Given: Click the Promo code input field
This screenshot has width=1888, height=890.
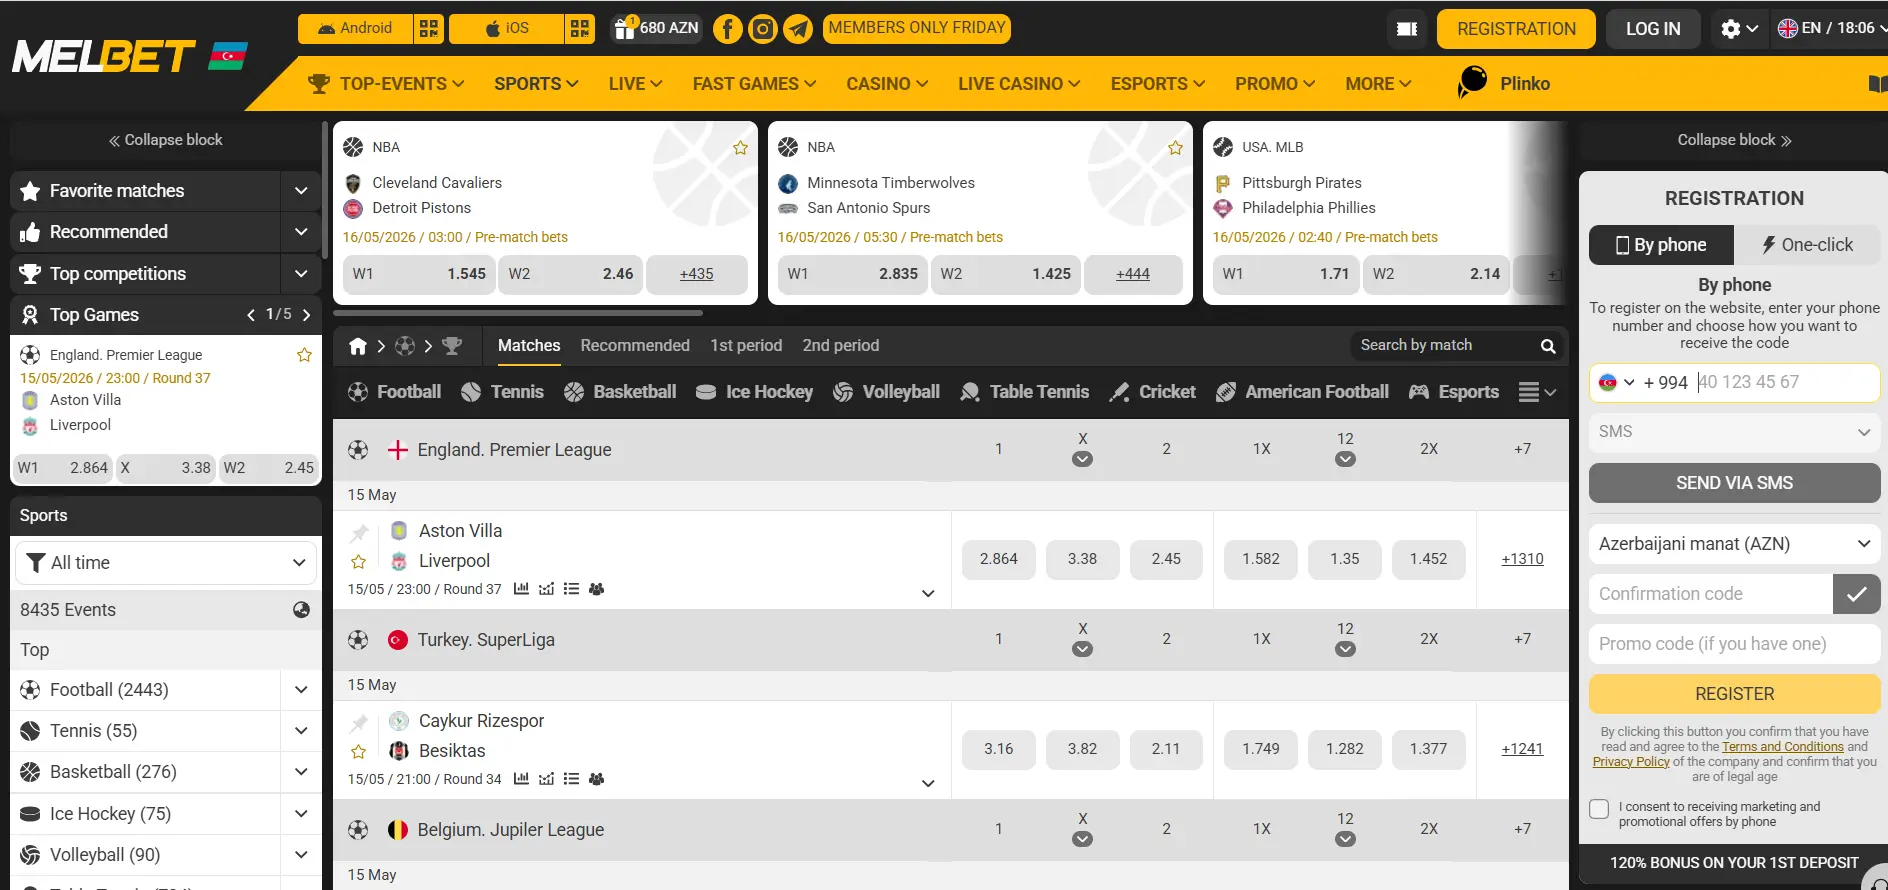Looking at the screenshot, I should point(1734,644).
